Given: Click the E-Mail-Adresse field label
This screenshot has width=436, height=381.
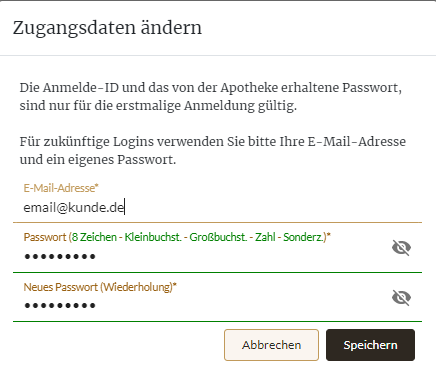Looking at the screenshot, I should 61,188.
